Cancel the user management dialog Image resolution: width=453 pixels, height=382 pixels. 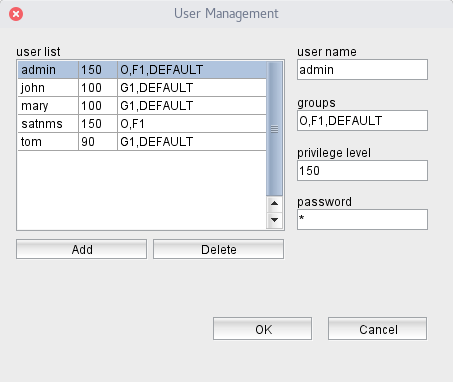click(x=377, y=329)
